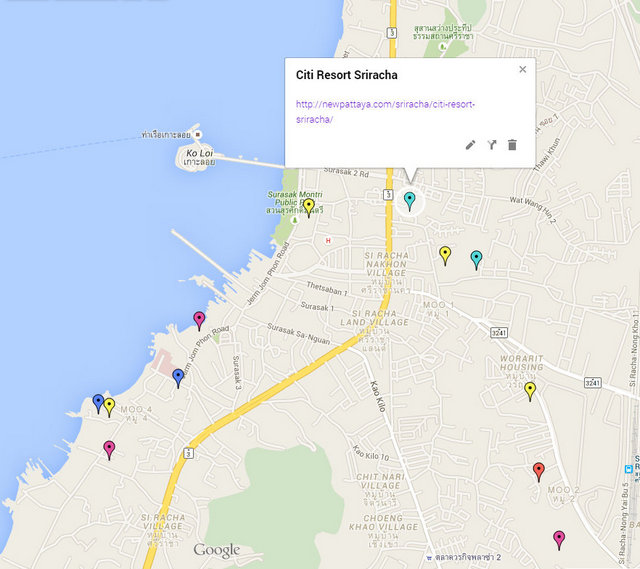Close the Citi Resort Sriracha info window

click(x=522, y=69)
